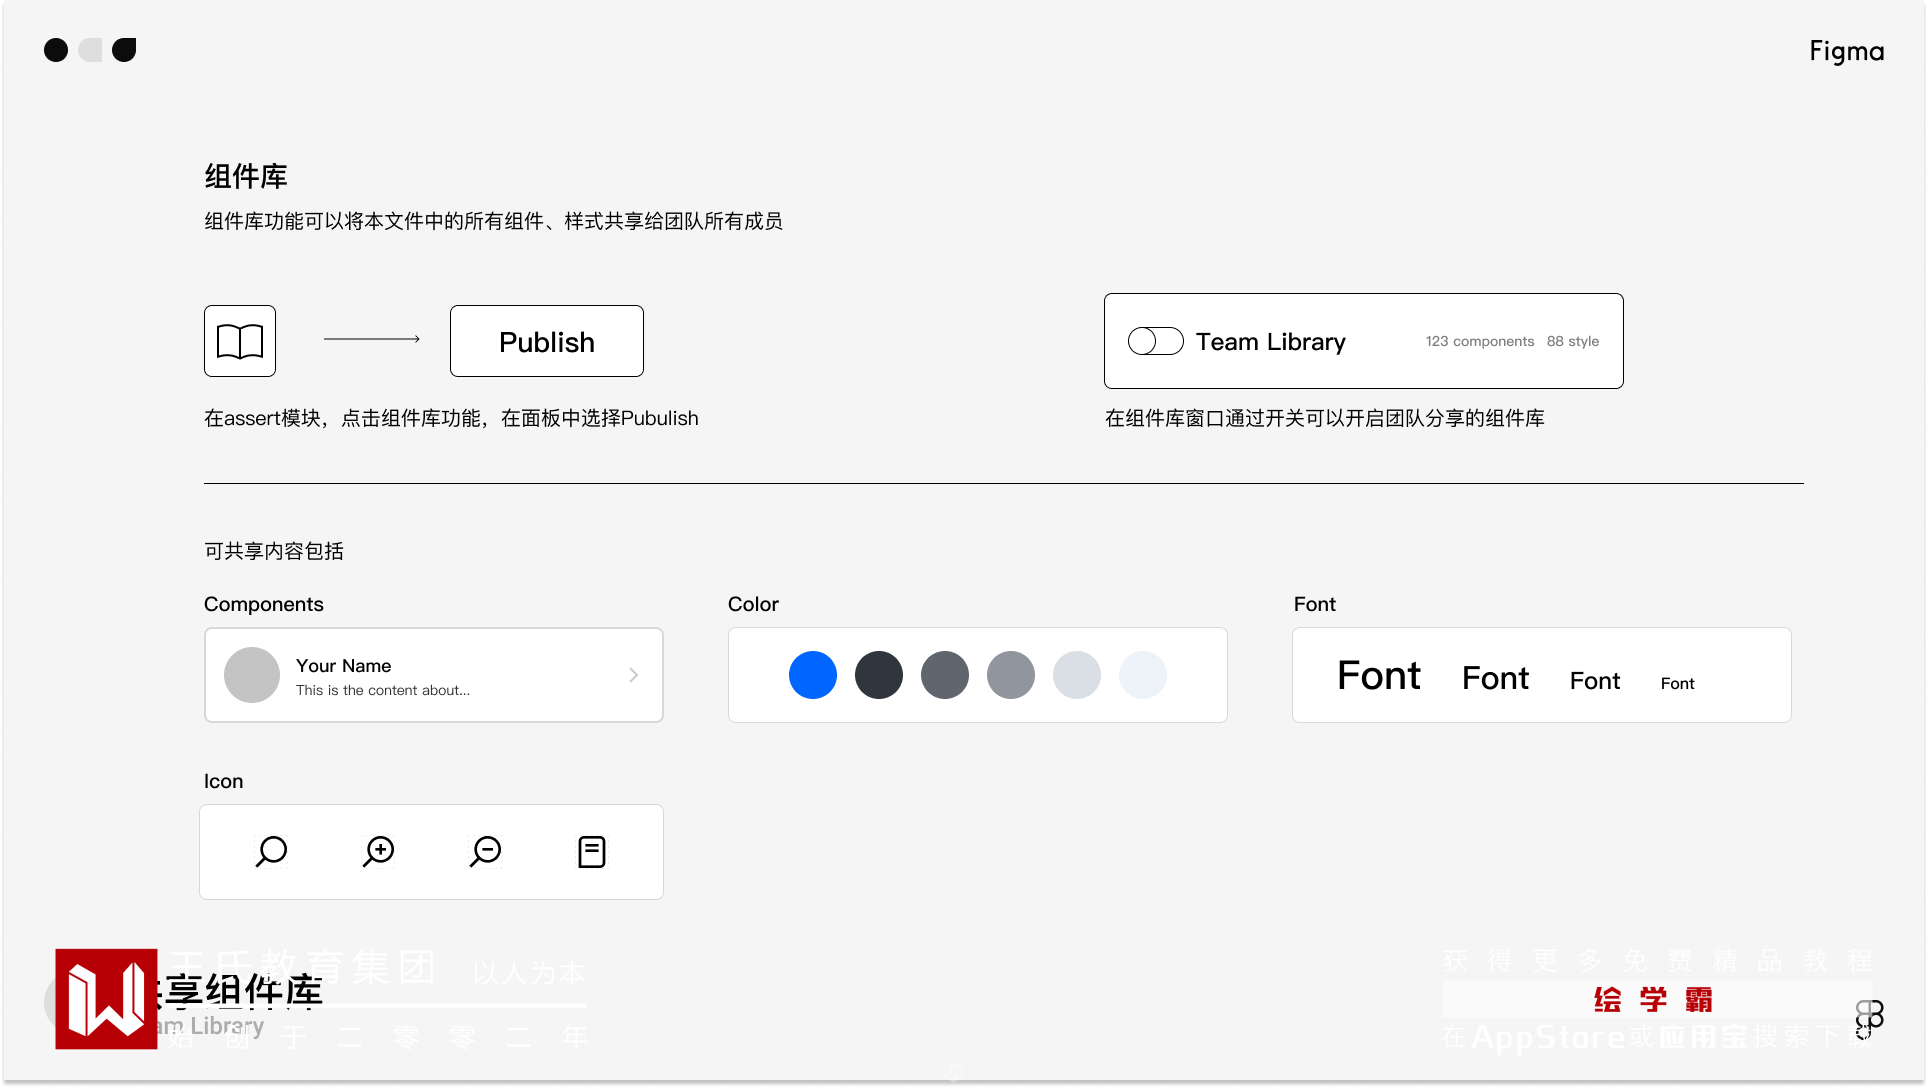Select the blue color swatch

tap(813, 675)
